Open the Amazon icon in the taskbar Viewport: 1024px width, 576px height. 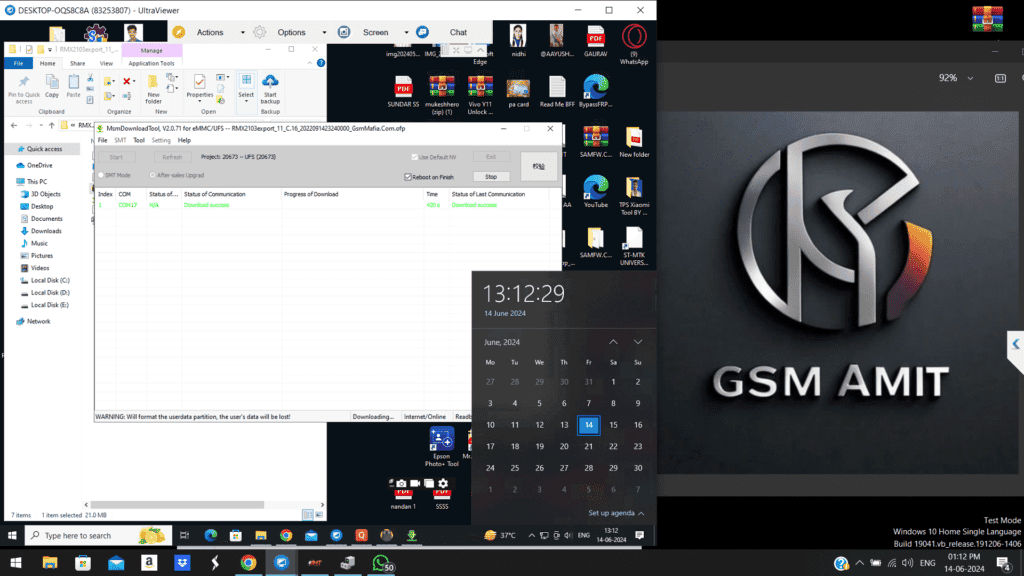(x=149, y=563)
